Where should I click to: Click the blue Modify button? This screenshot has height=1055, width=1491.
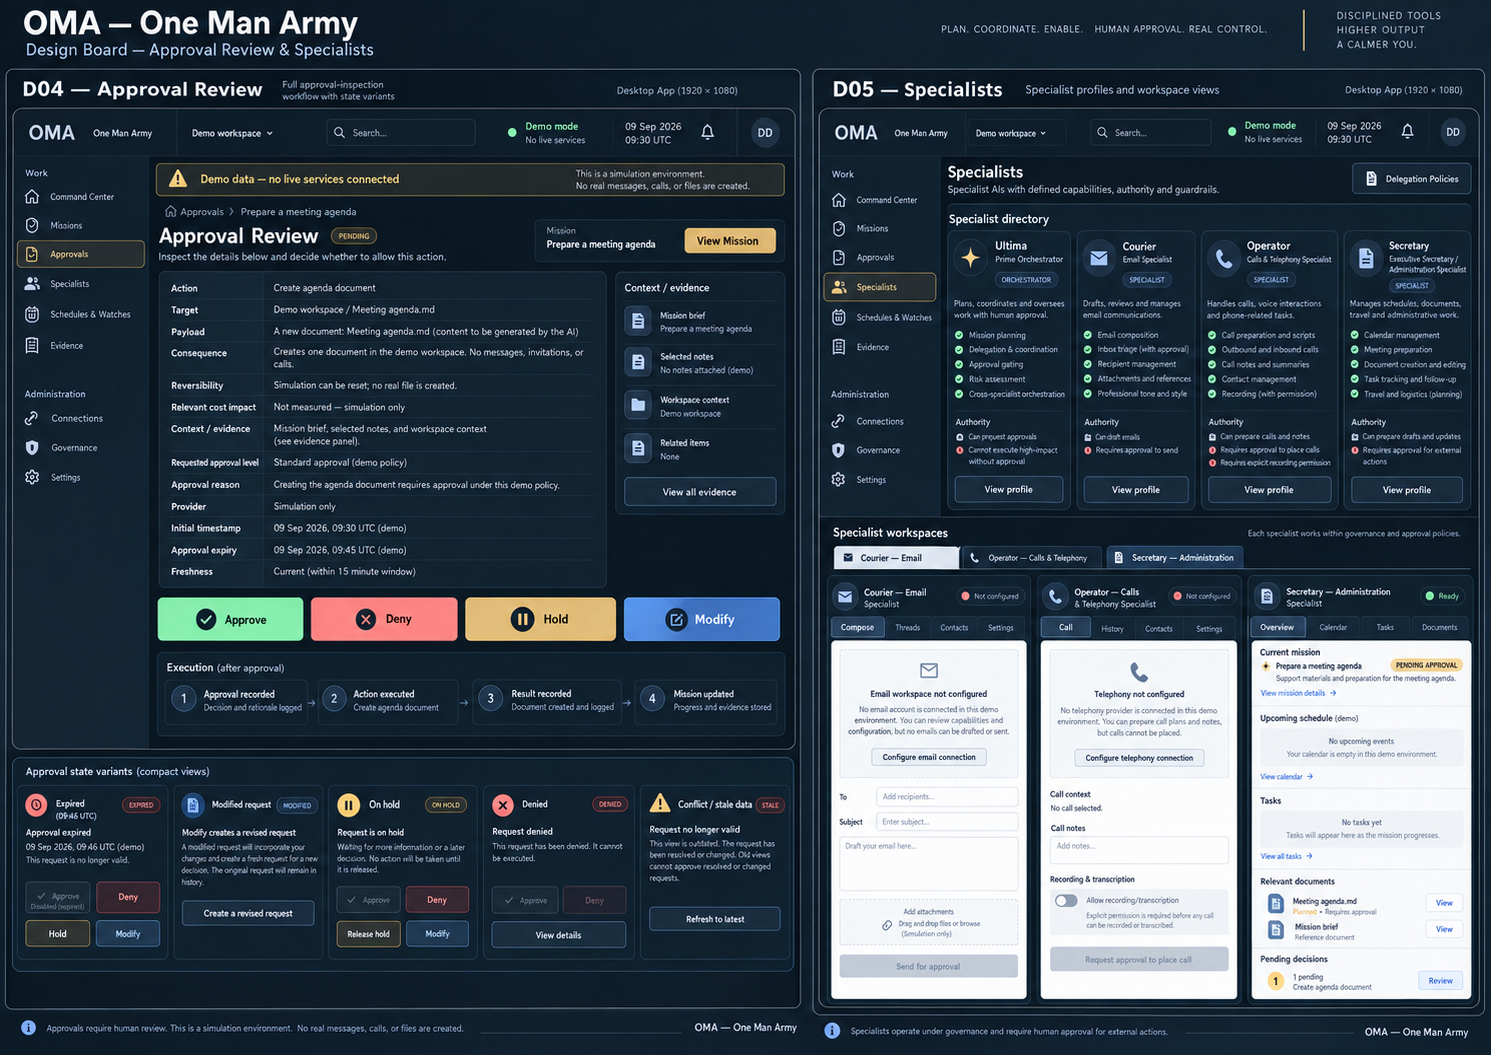702,620
